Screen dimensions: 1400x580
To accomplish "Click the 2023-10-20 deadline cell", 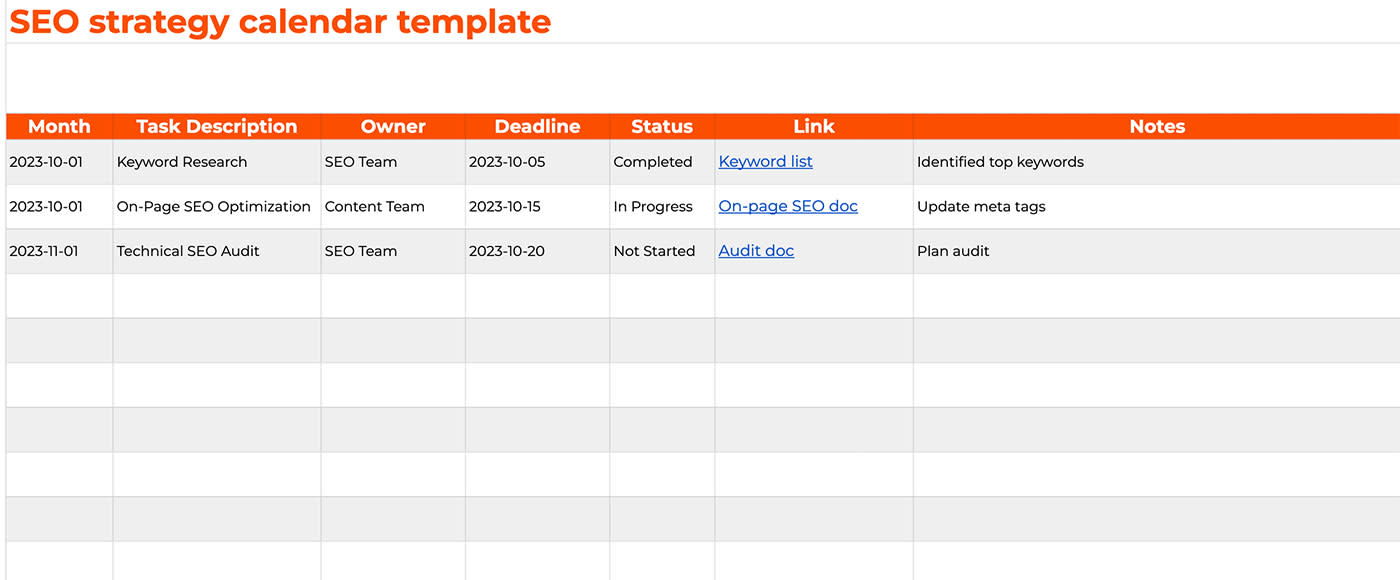I will pos(507,251).
